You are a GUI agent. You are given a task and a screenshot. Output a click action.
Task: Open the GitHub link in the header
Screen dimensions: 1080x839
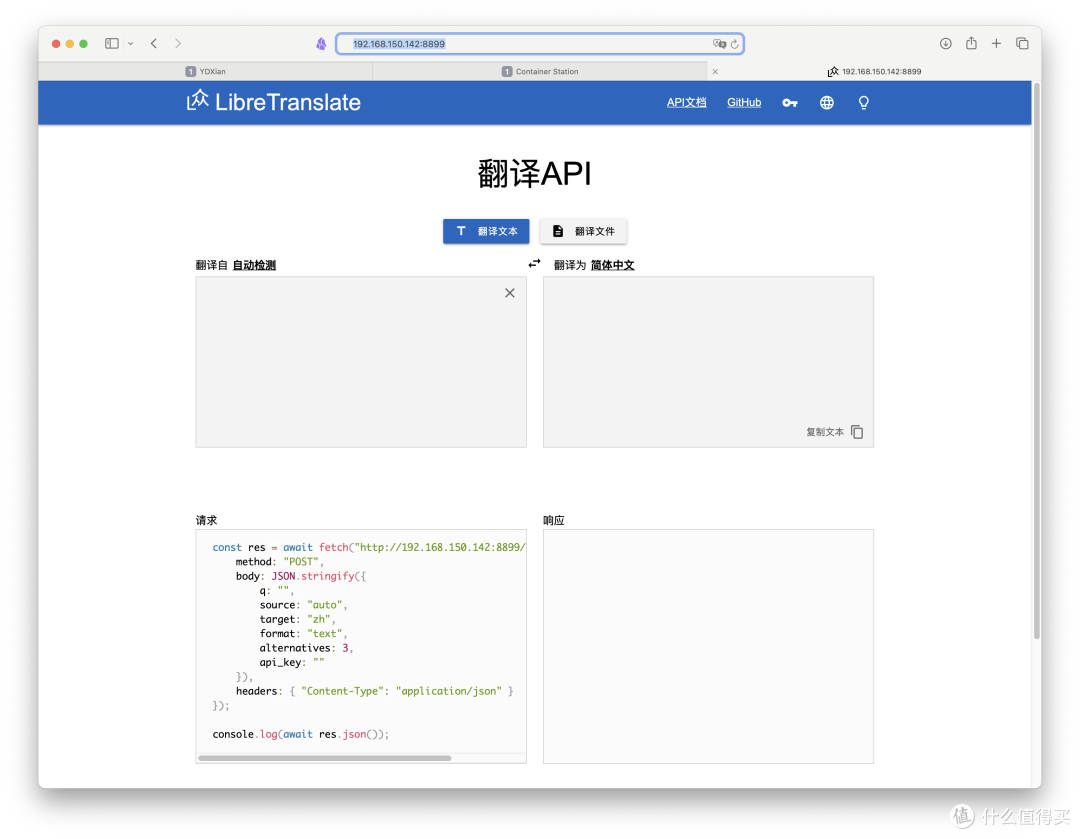click(x=744, y=102)
